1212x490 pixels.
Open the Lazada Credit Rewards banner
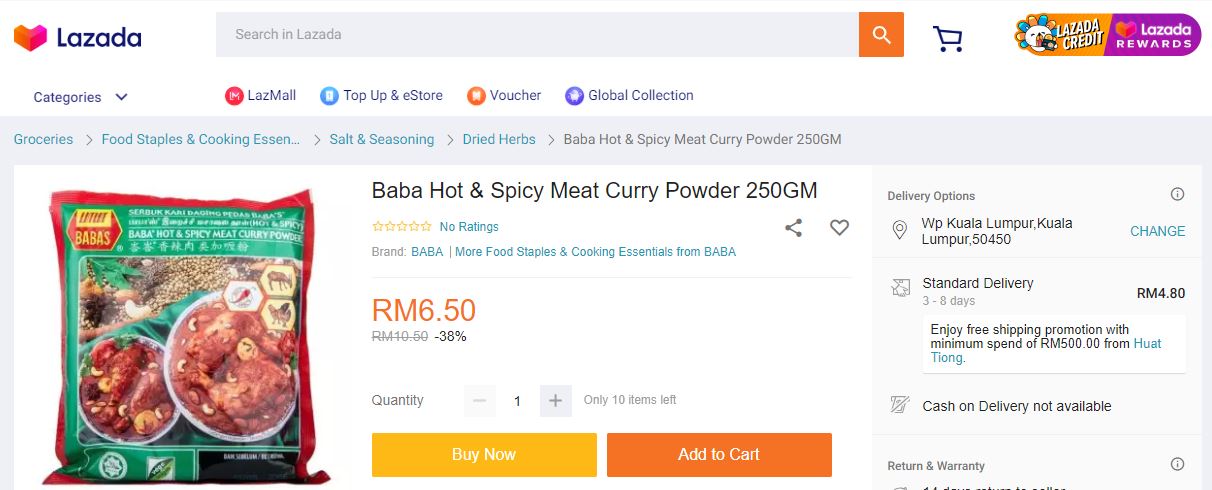(1107, 35)
